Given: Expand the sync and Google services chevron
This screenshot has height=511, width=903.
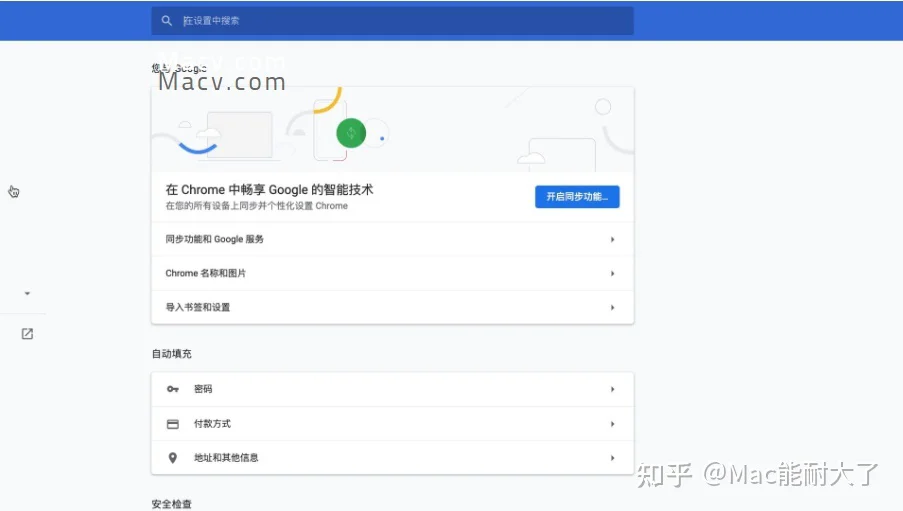Looking at the screenshot, I should point(612,239).
